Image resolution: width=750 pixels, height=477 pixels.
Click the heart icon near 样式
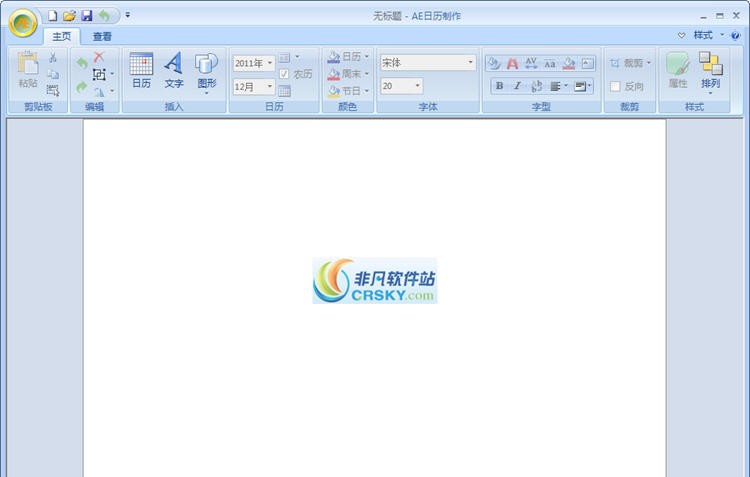coord(682,35)
